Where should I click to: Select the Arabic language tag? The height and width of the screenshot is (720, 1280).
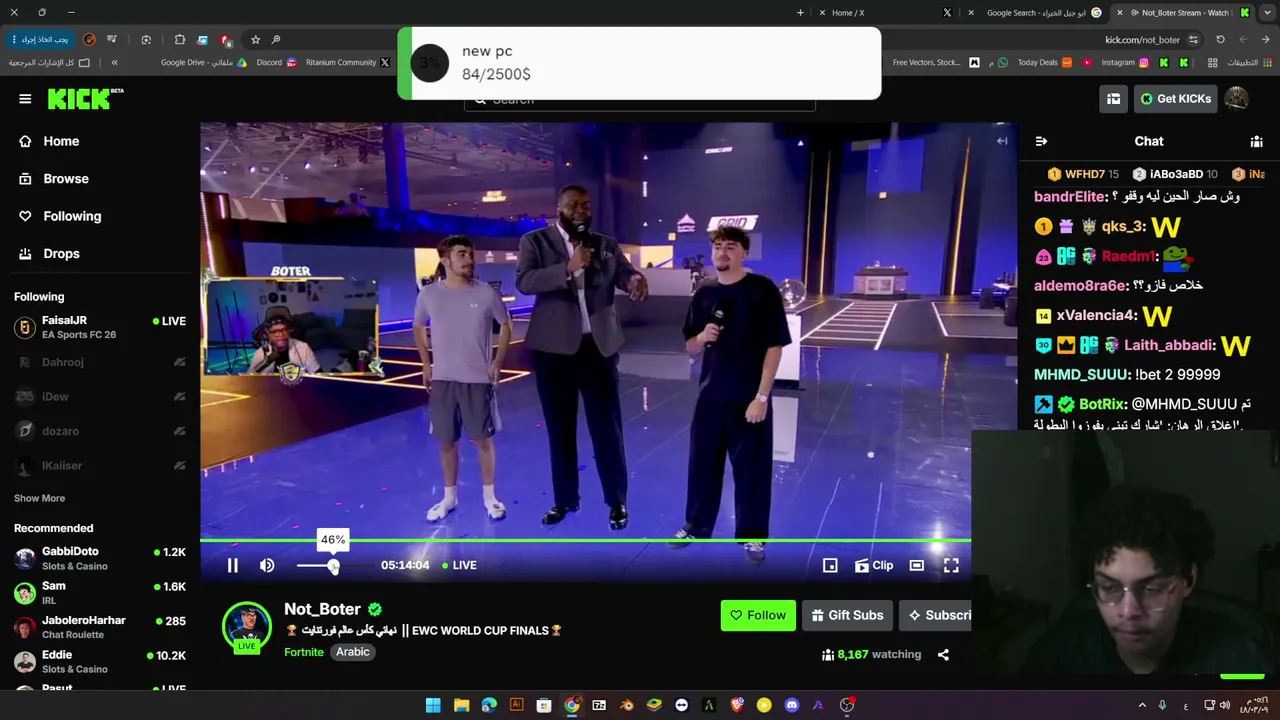(353, 652)
